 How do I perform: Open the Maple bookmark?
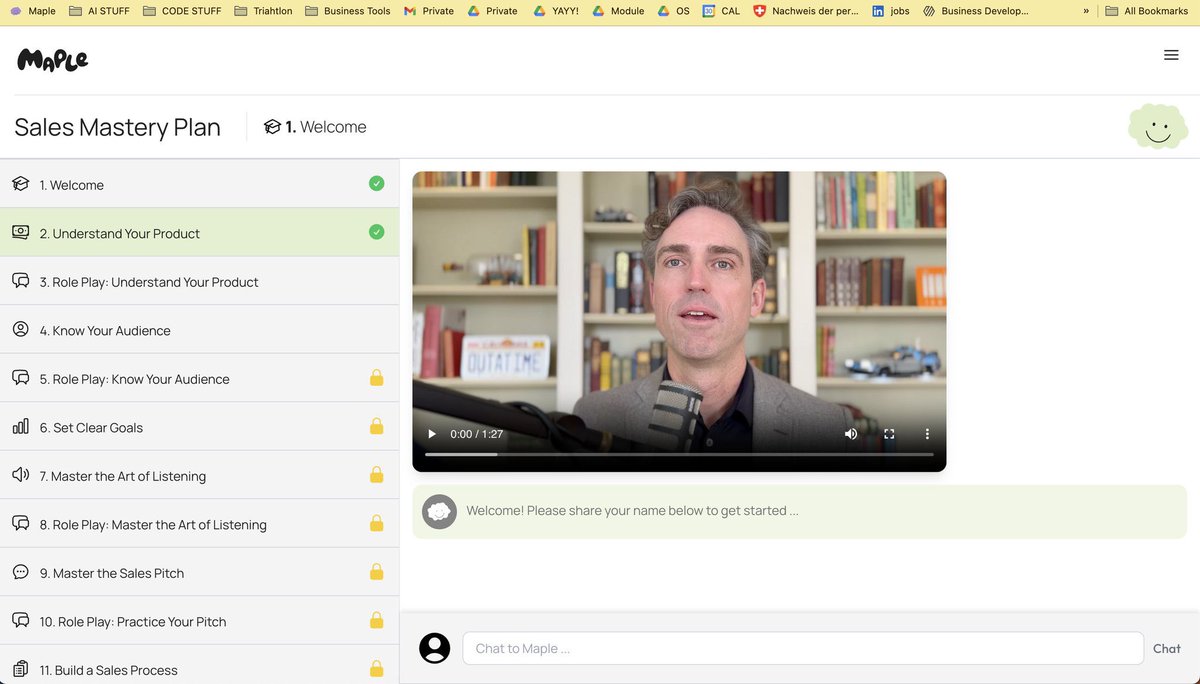click(32, 11)
